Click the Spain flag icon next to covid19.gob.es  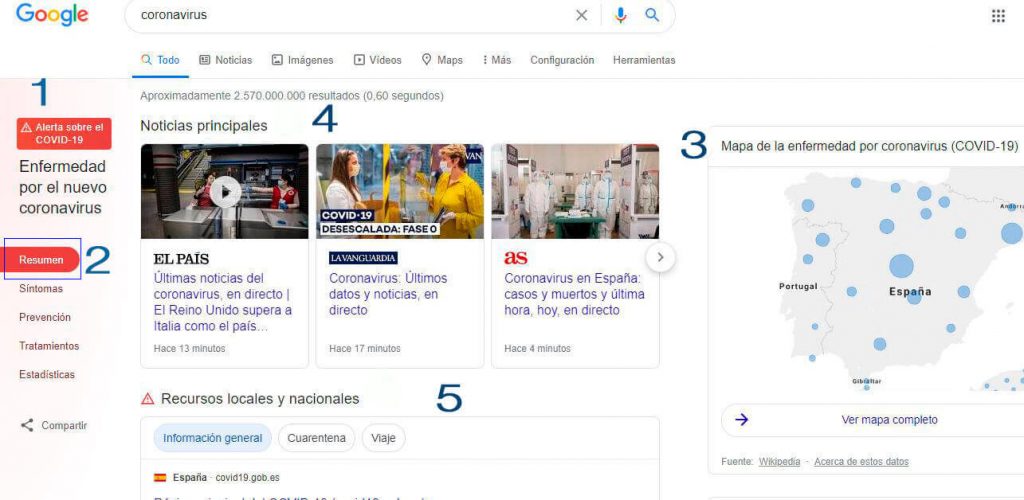coord(160,478)
